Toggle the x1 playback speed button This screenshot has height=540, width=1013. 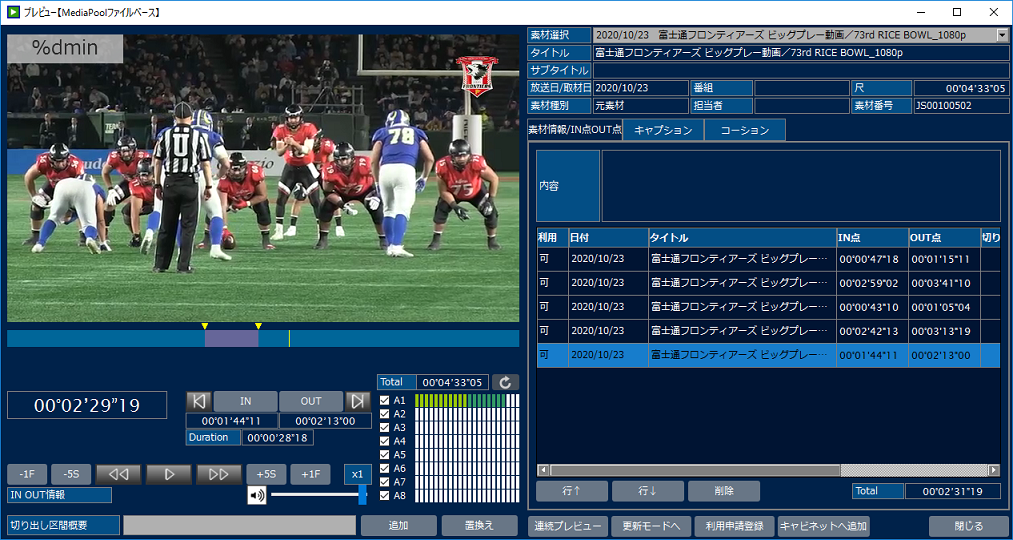tap(357, 474)
